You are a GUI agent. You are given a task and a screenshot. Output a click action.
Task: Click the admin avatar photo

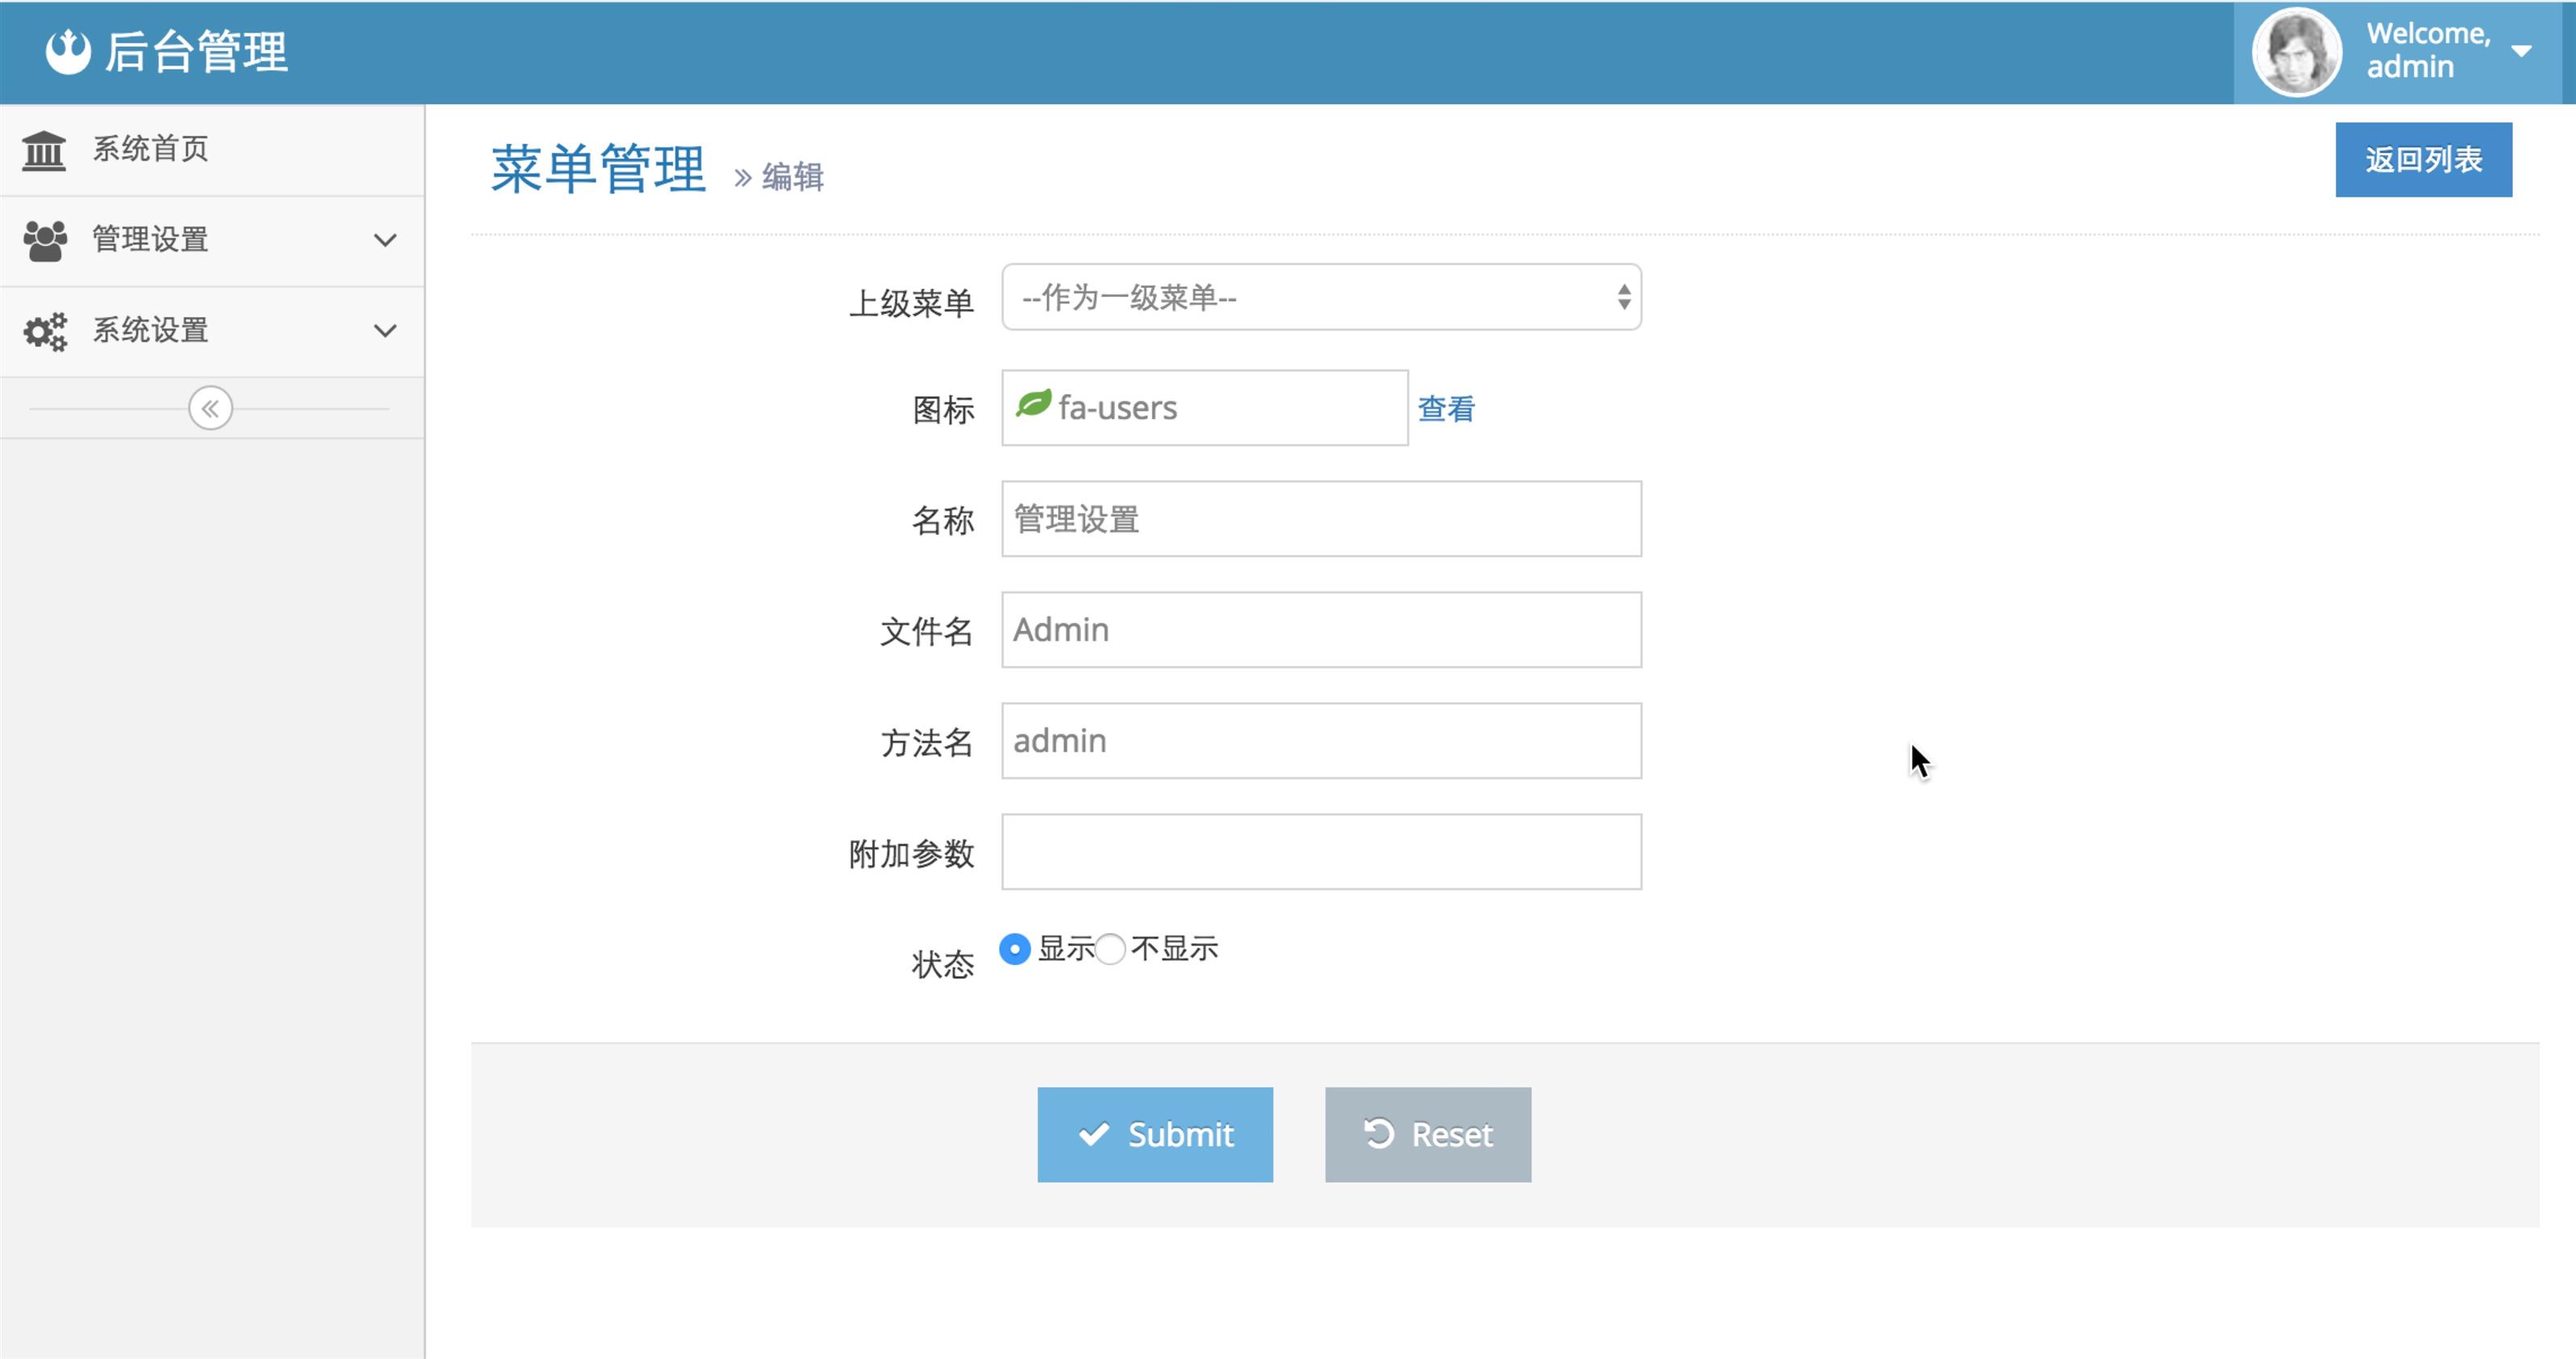2296,52
